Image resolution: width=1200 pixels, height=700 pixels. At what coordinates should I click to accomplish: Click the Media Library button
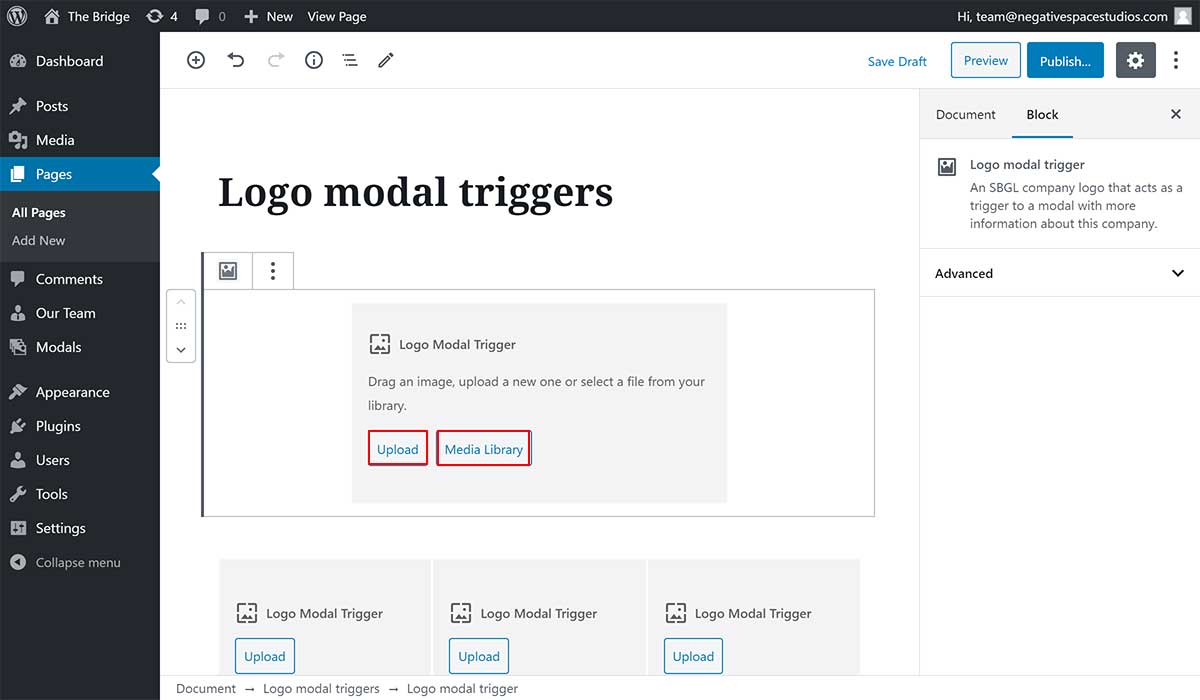483,449
